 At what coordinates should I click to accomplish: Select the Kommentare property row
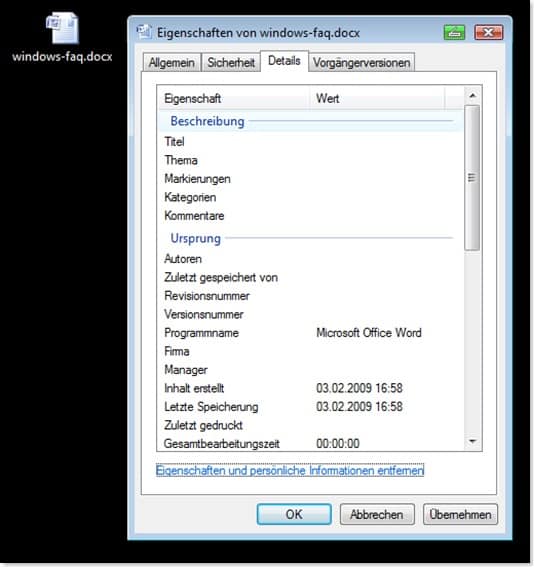coord(311,216)
